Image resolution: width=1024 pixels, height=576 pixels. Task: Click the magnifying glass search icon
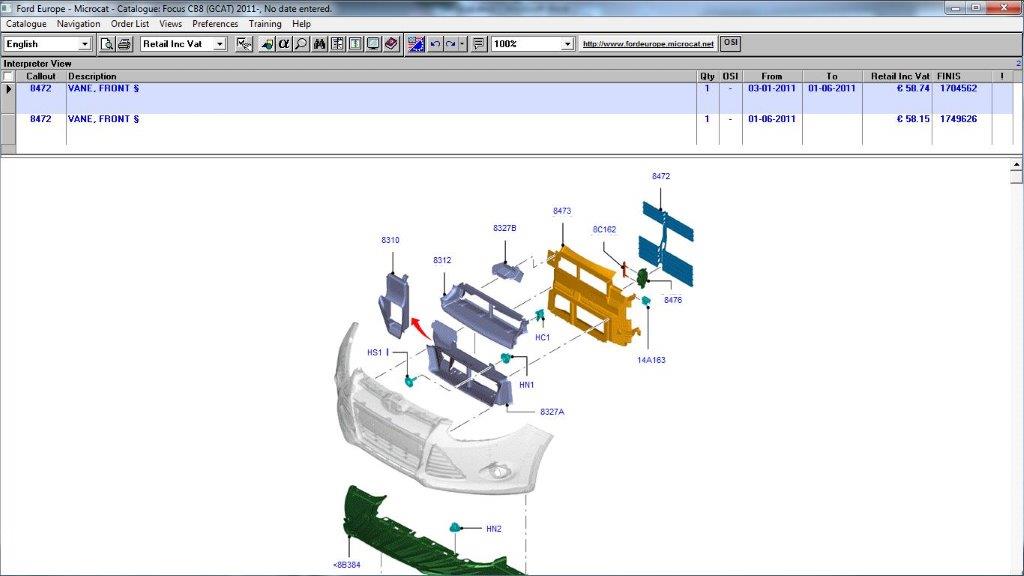coord(300,44)
